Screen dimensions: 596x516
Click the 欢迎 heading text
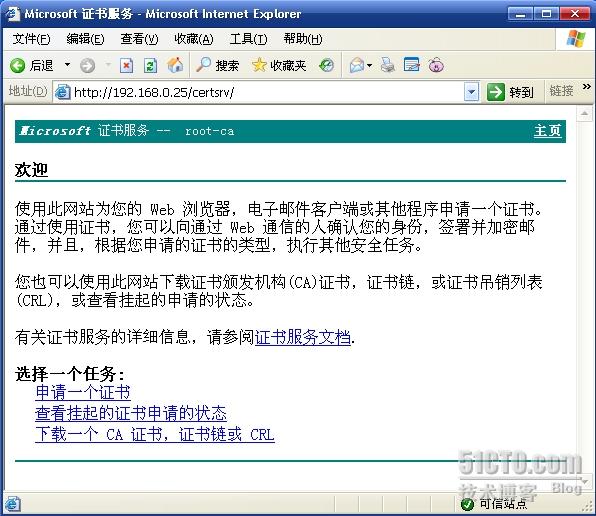click(x=31, y=169)
